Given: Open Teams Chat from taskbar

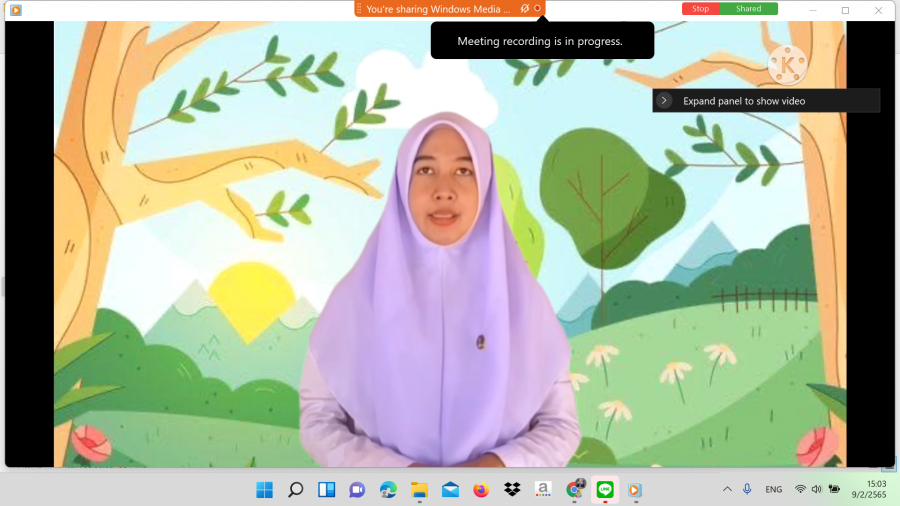Looking at the screenshot, I should point(357,490).
